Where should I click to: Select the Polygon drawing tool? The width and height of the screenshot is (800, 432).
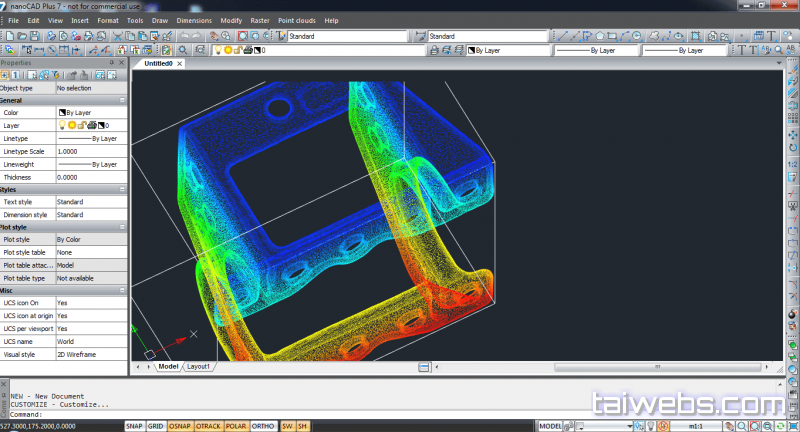click(x=600, y=36)
